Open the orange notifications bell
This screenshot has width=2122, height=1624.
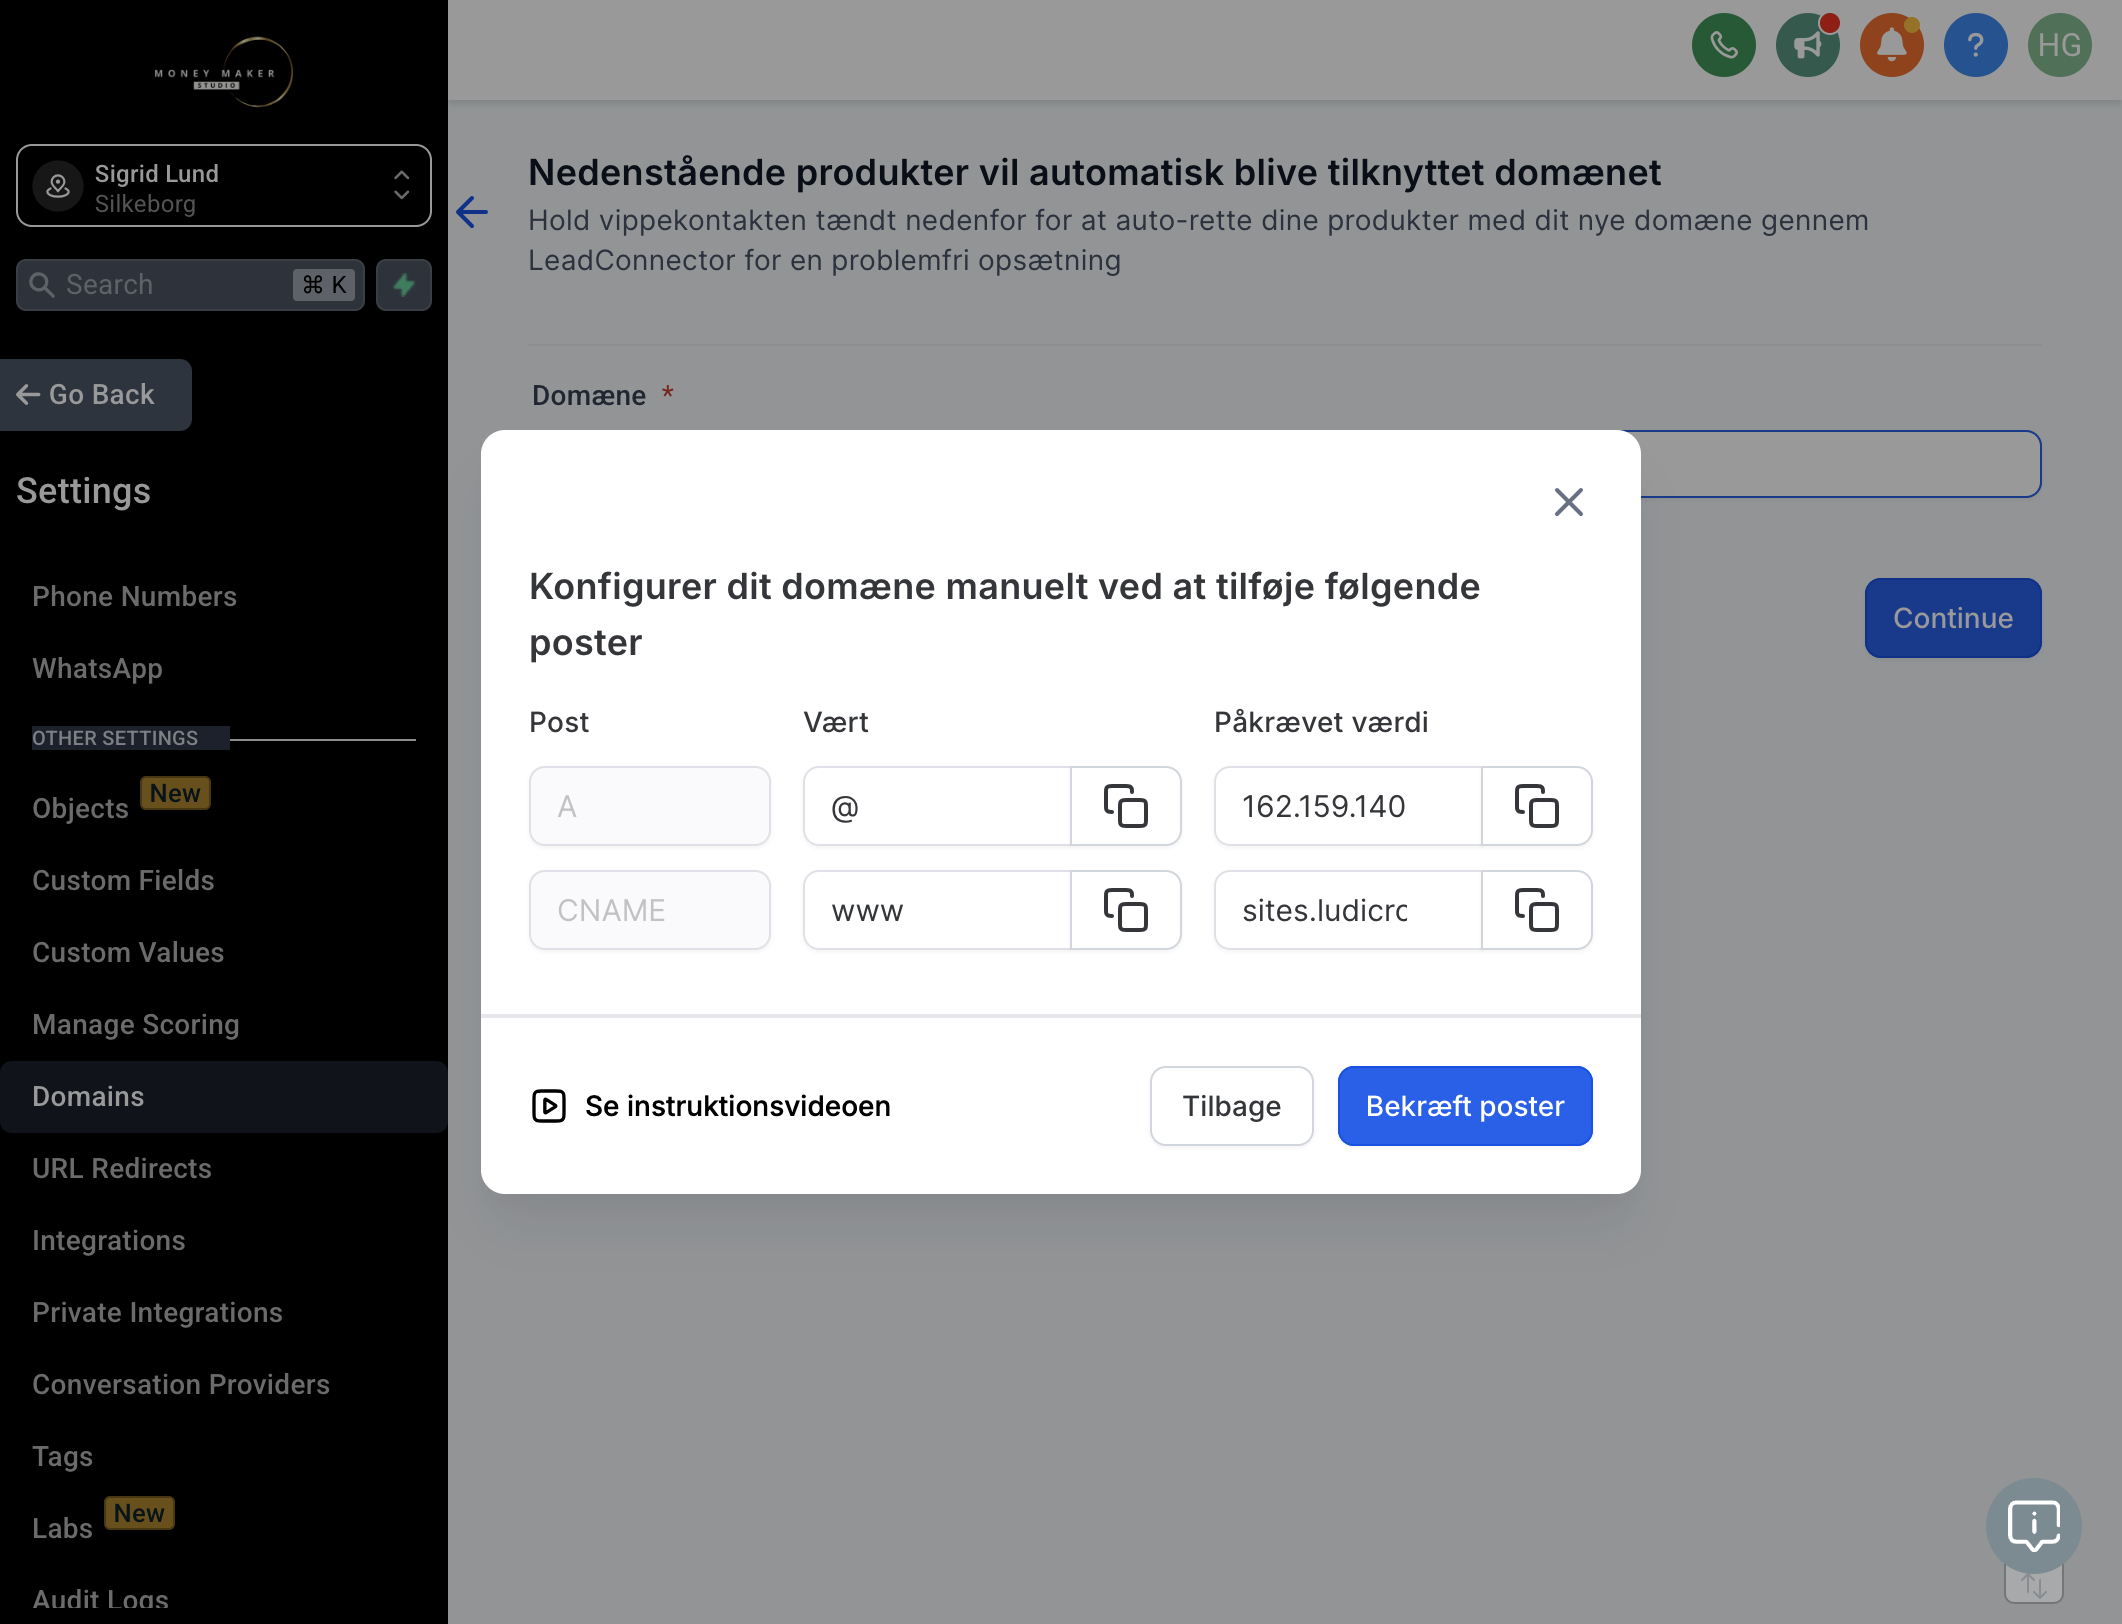(1891, 45)
